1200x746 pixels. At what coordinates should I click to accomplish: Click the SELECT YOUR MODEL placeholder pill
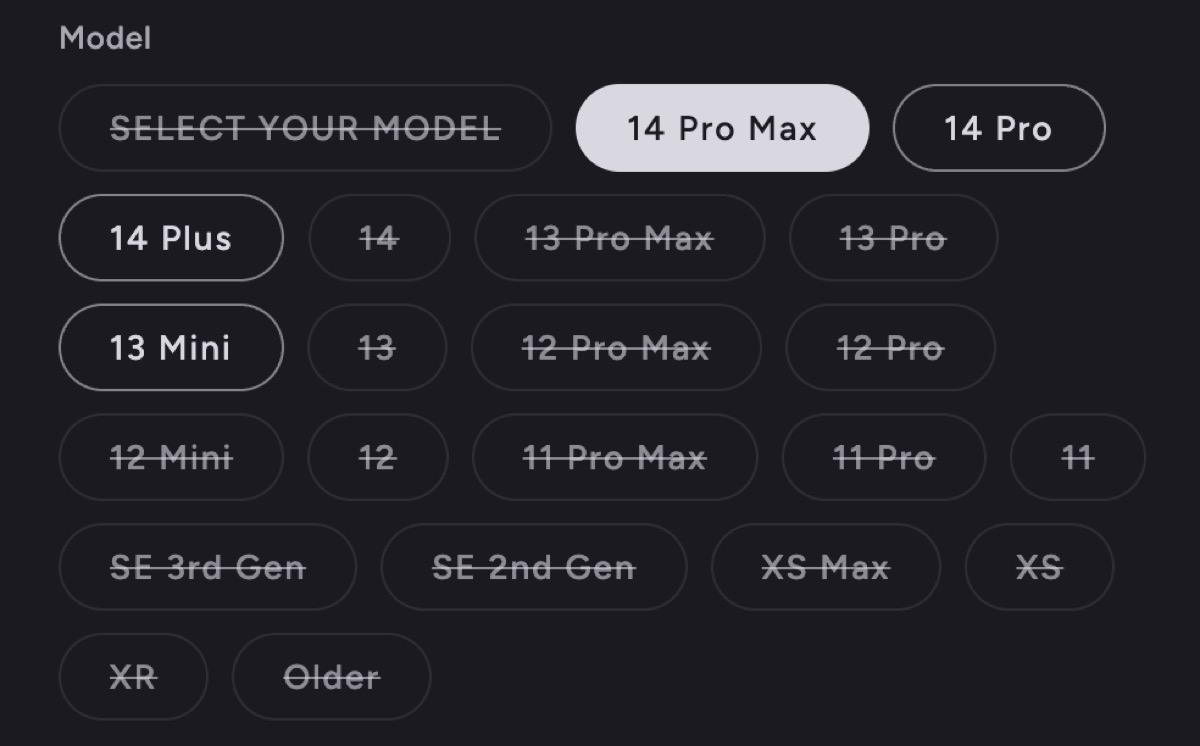(305, 128)
